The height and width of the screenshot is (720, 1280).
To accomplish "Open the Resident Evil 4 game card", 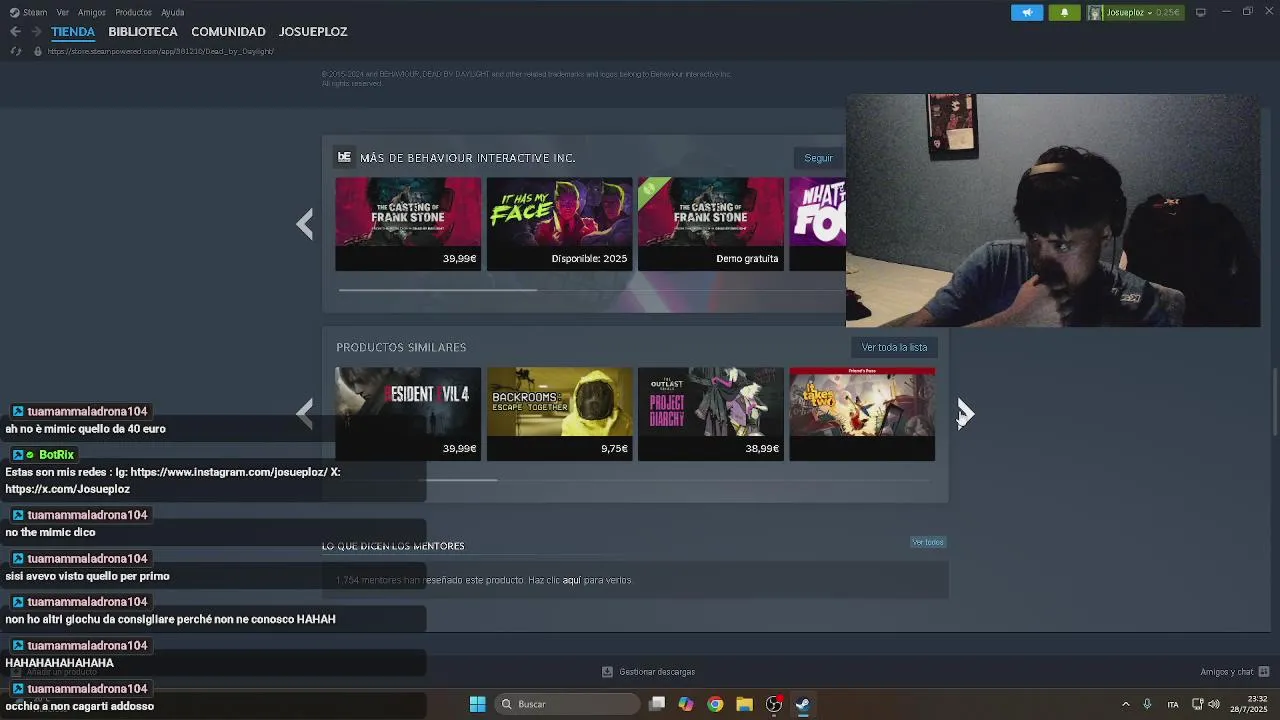I will (x=408, y=414).
